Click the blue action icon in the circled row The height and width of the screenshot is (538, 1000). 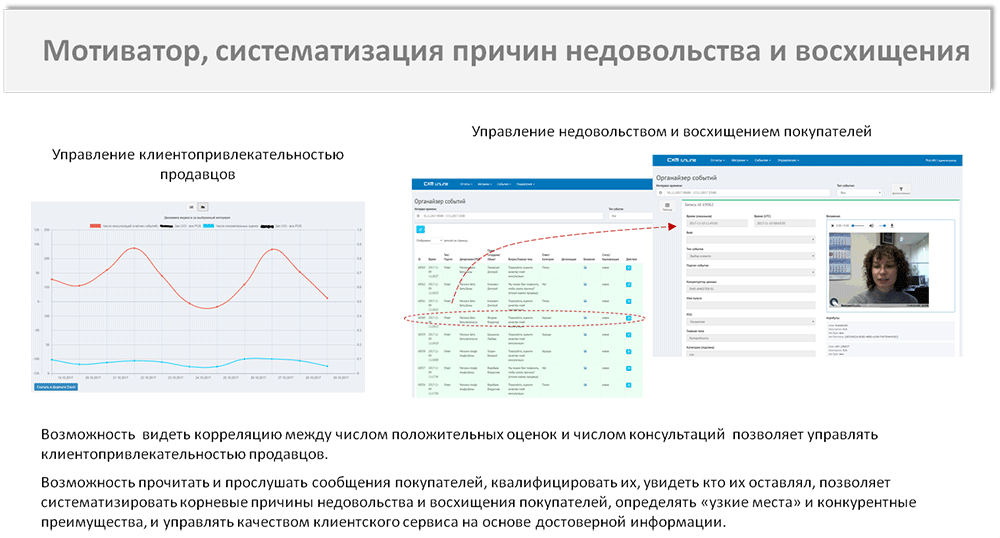click(628, 320)
